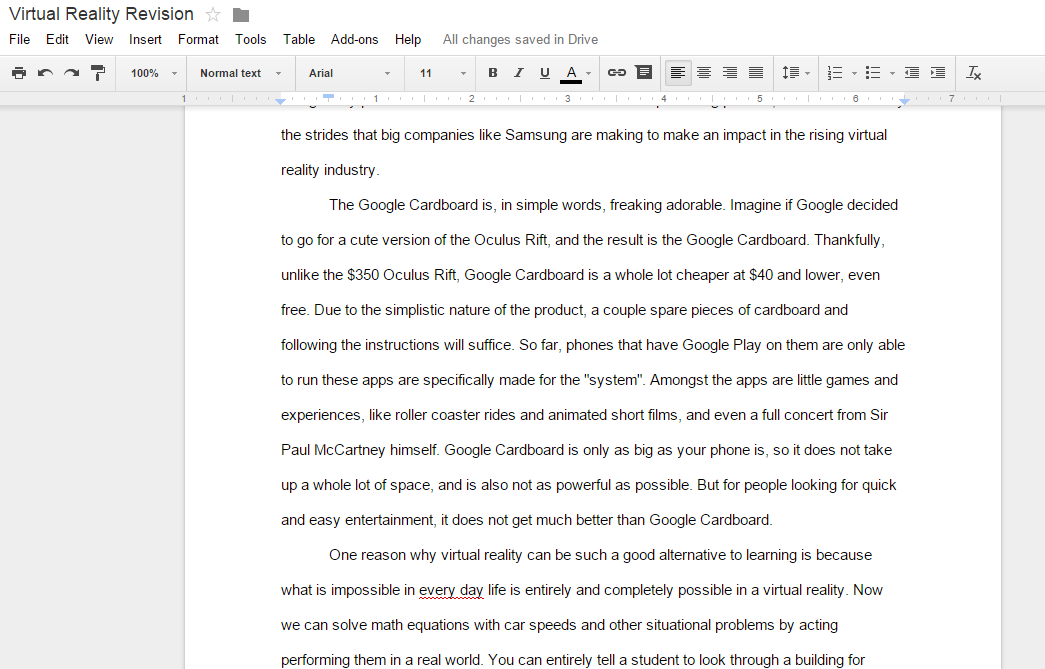Star the Virtual Reality Revision document

[x=213, y=15]
